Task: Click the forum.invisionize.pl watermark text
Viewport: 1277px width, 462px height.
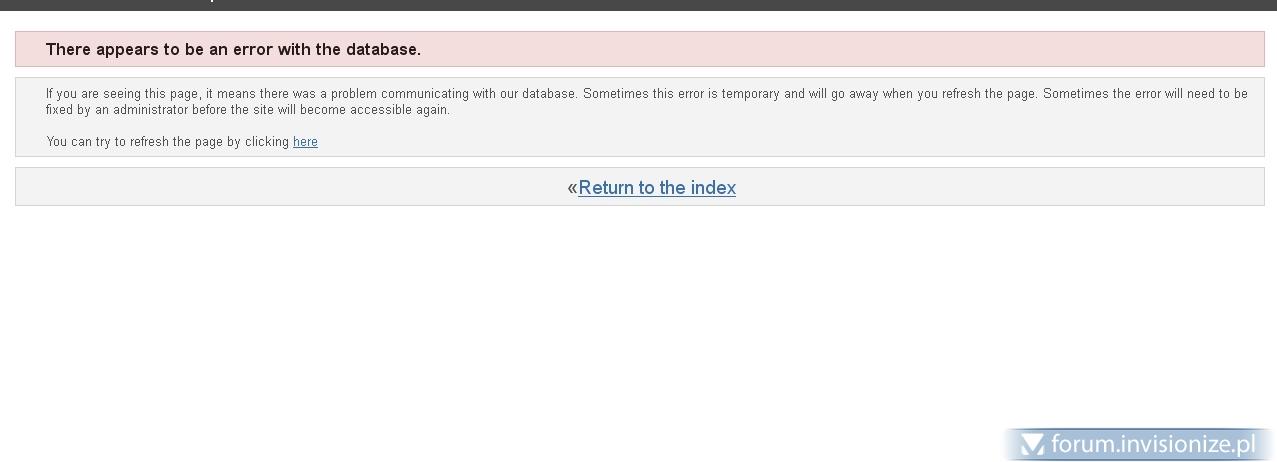Action: (x=1153, y=444)
